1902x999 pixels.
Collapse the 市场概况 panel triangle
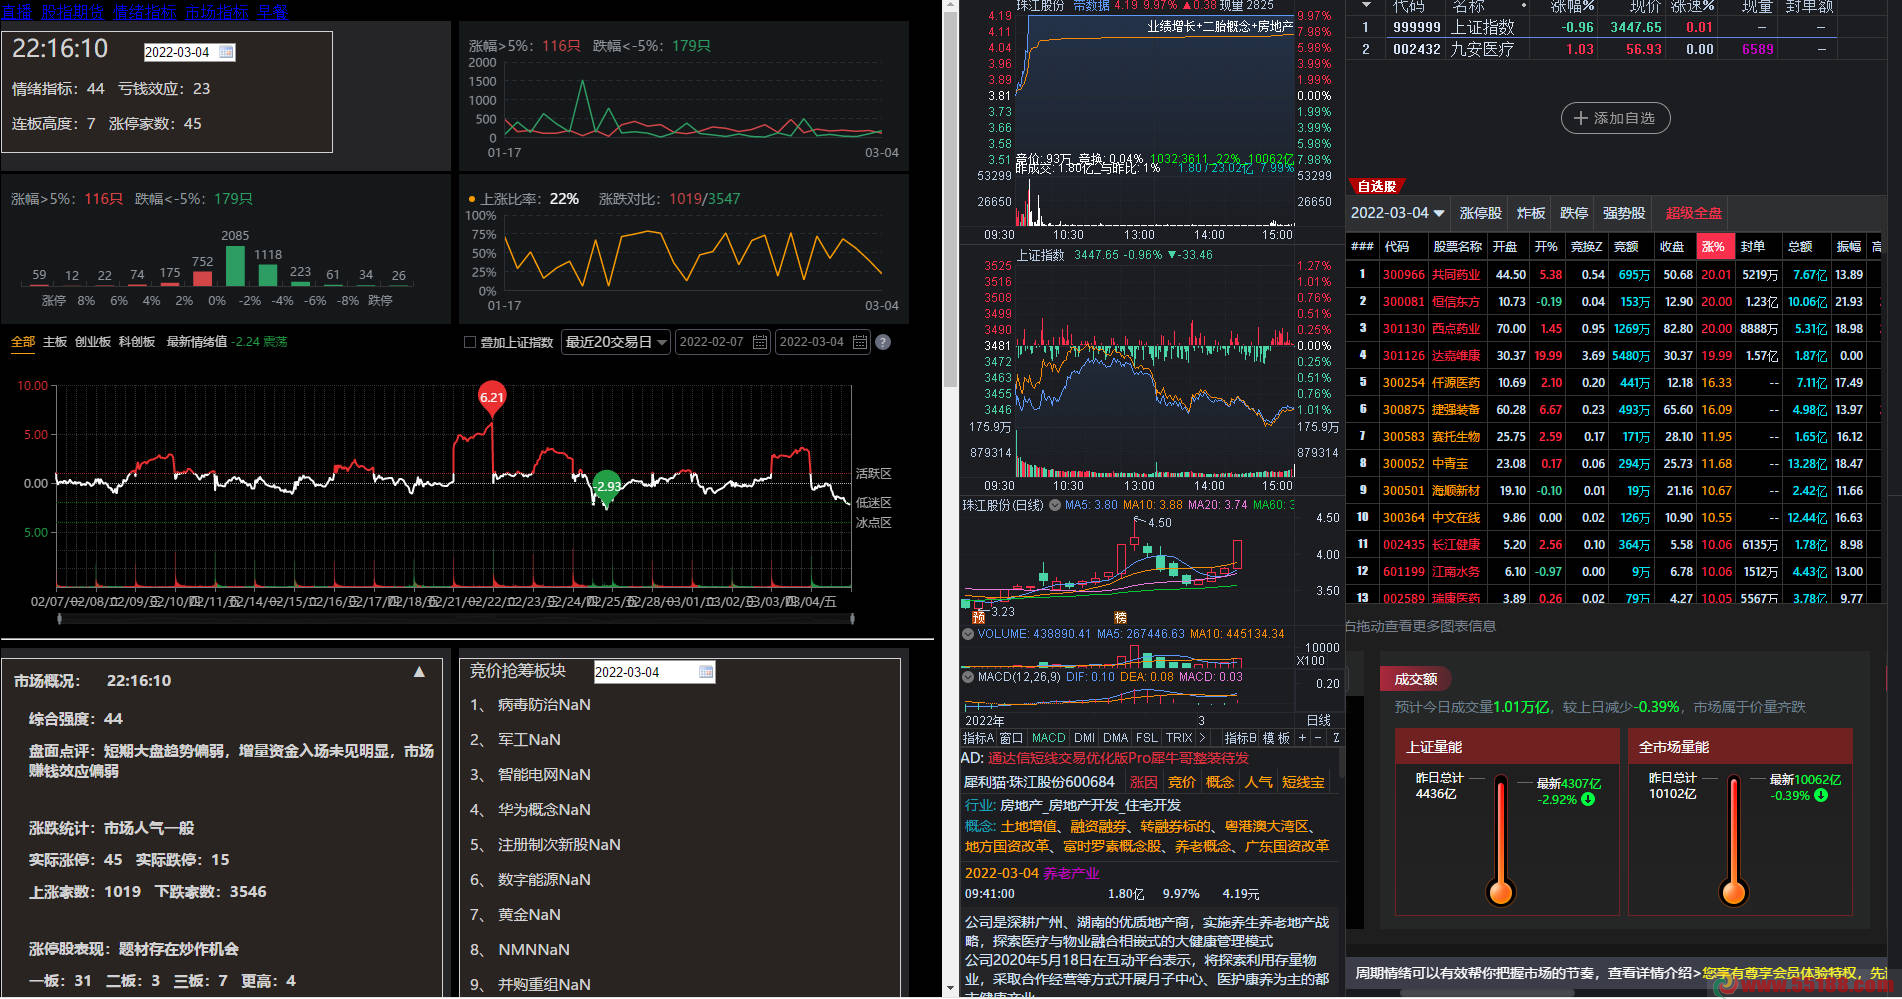(419, 672)
